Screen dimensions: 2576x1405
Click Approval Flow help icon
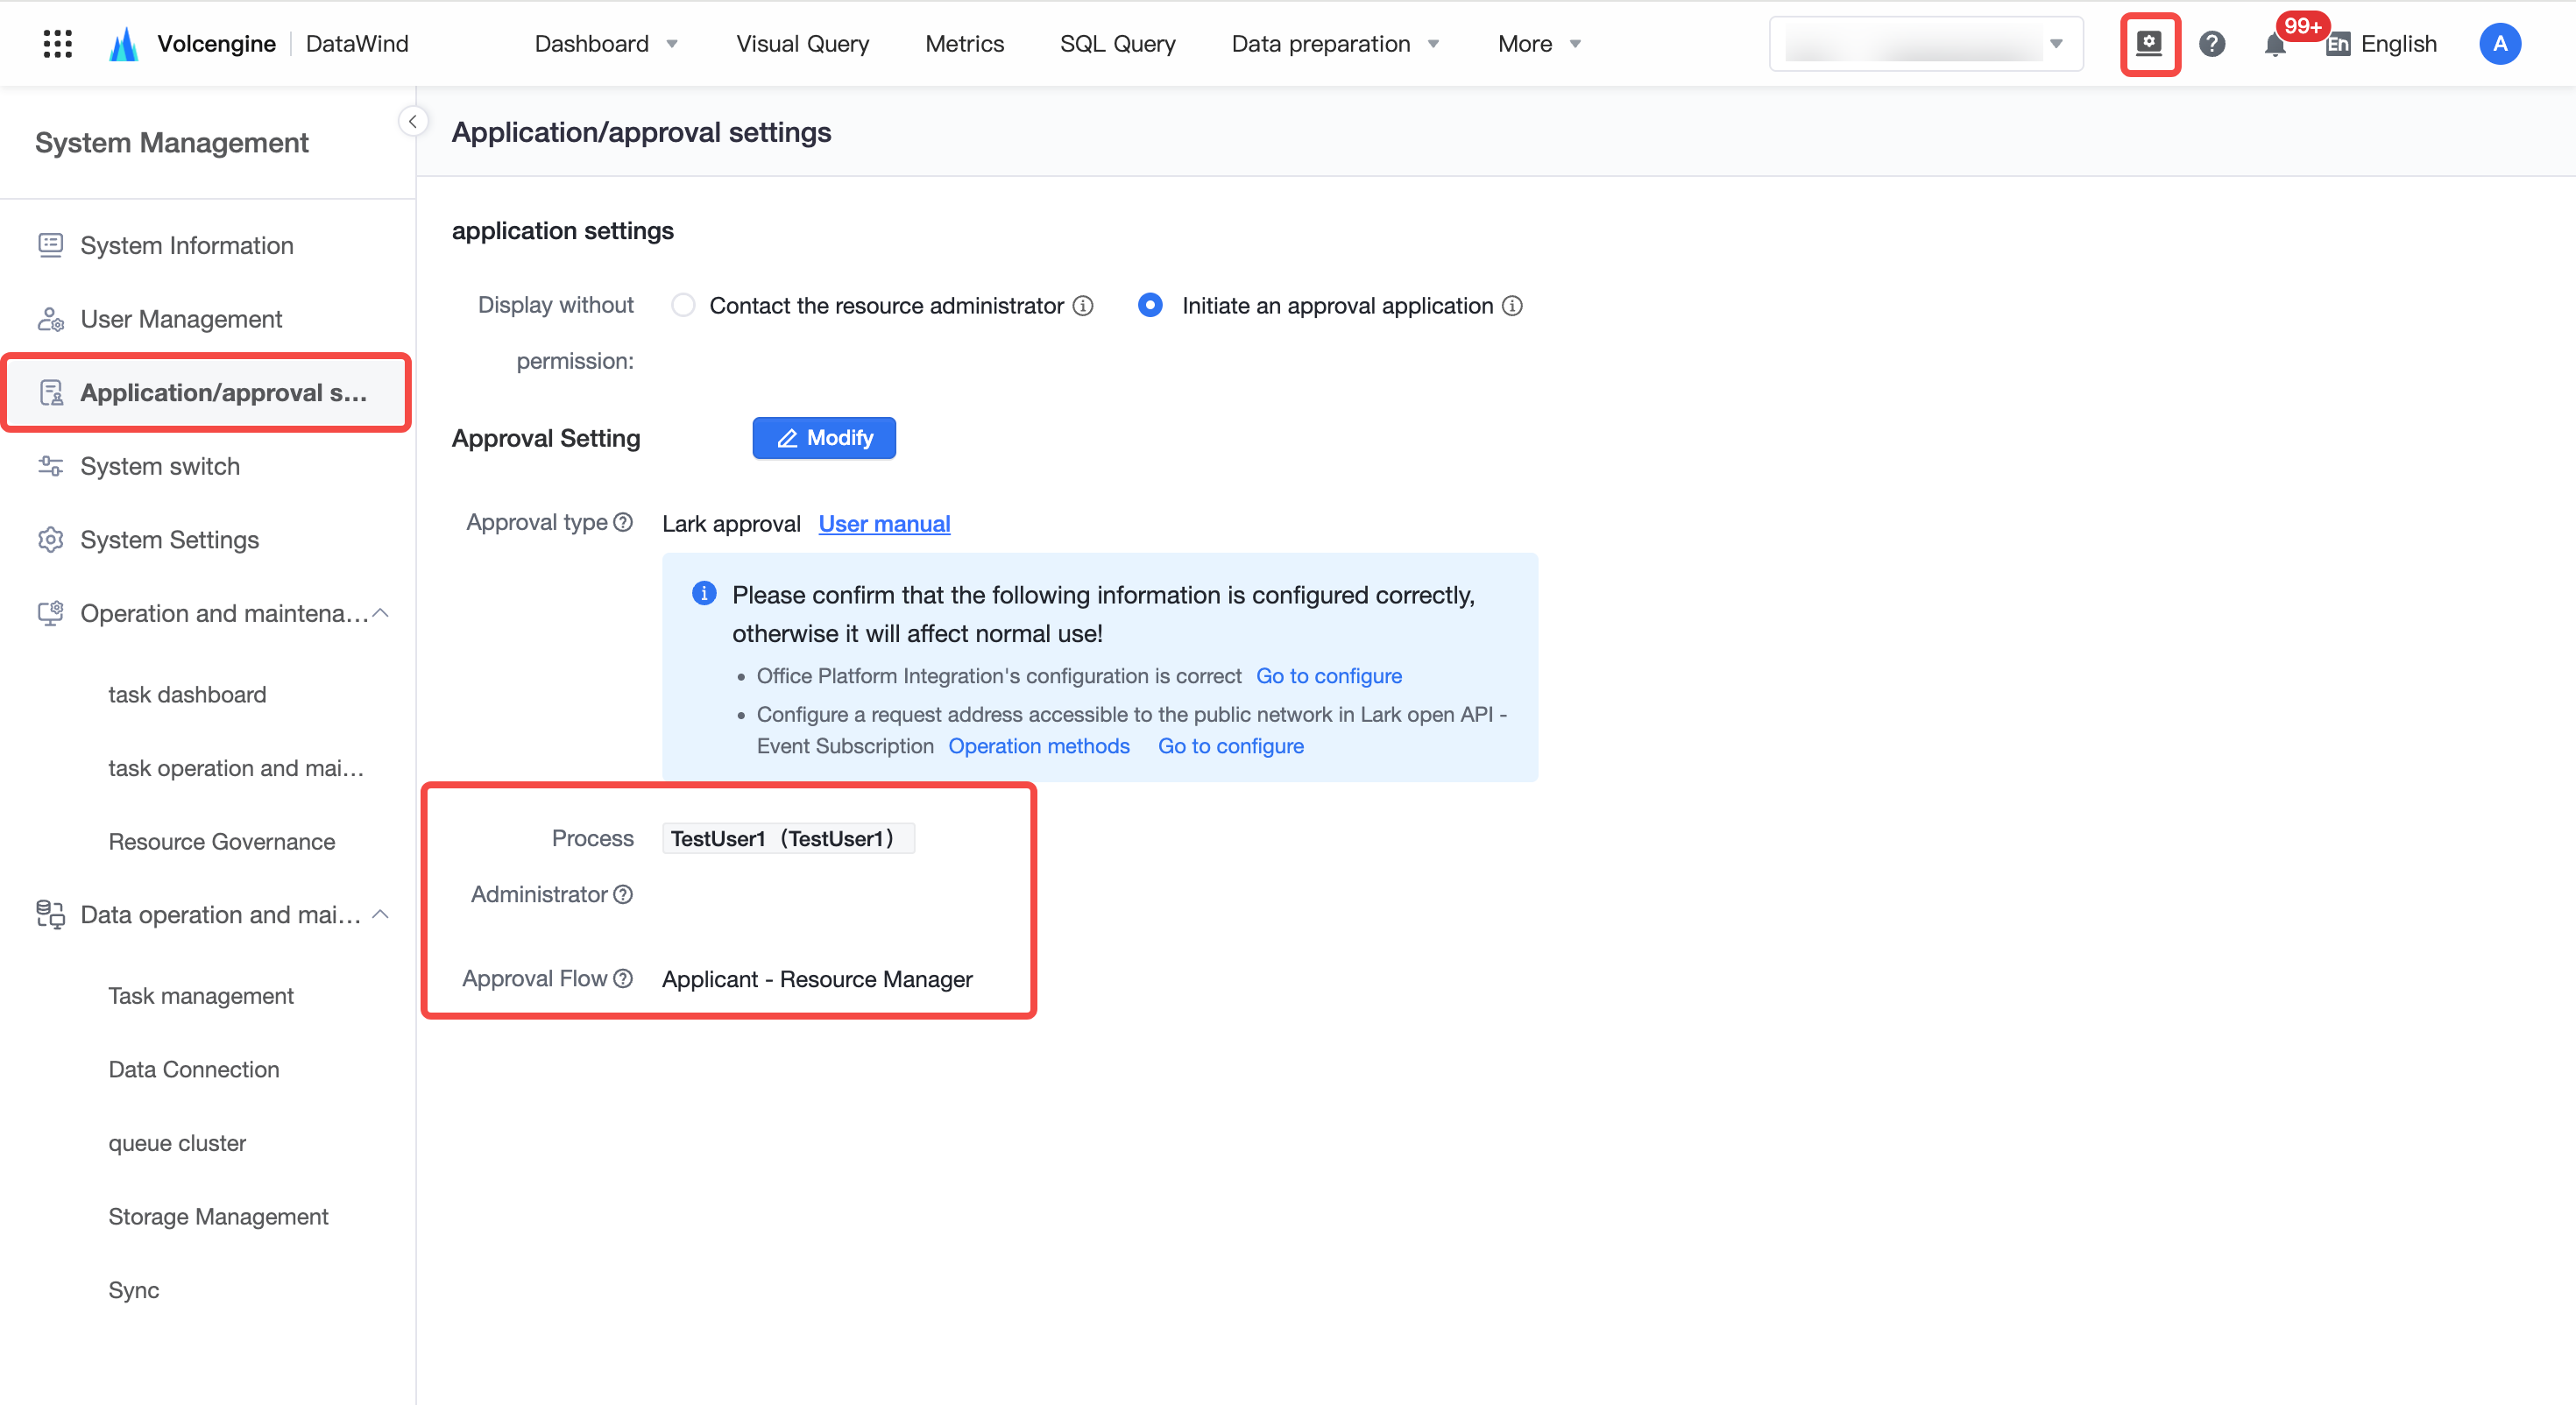coord(623,979)
